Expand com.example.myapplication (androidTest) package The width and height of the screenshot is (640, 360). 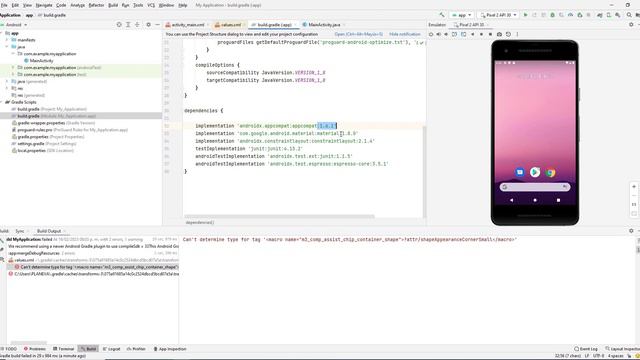click(x=13, y=68)
